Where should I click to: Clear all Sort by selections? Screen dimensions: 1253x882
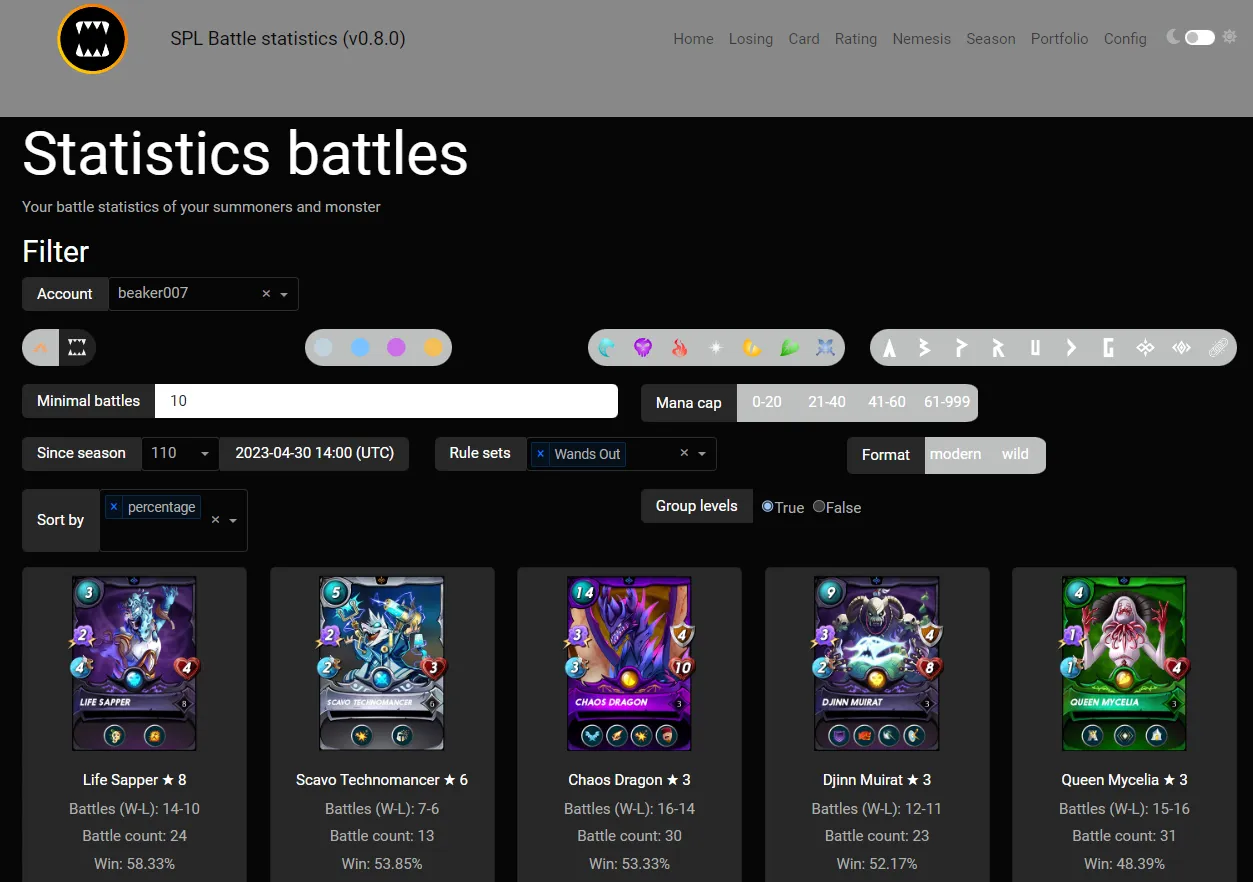(x=215, y=520)
